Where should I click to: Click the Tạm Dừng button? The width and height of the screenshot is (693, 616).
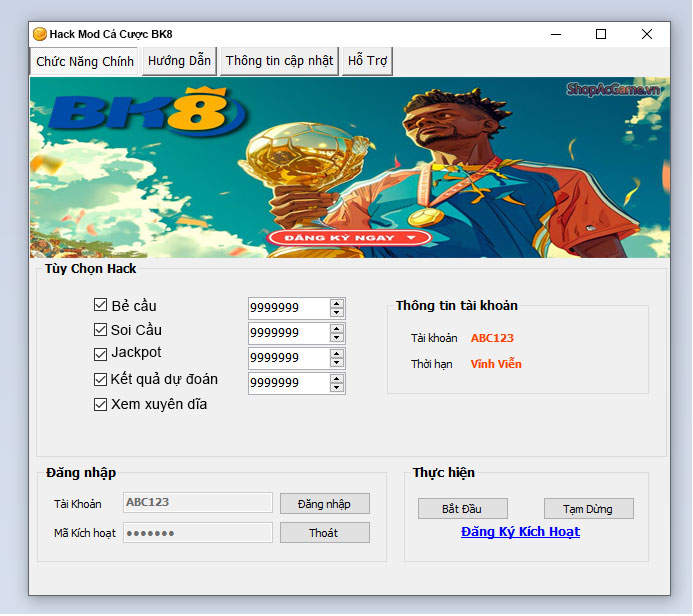[588, 509]
